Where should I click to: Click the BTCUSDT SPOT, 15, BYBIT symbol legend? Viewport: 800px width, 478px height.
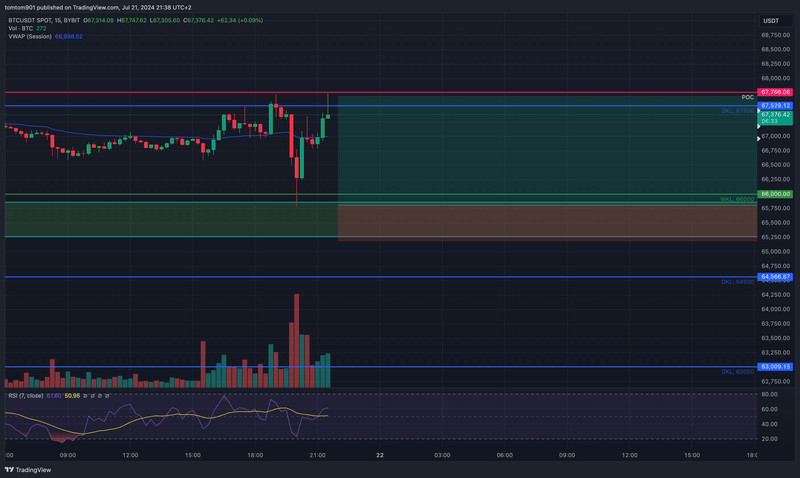pyautogui.click(x=44, y=20)
